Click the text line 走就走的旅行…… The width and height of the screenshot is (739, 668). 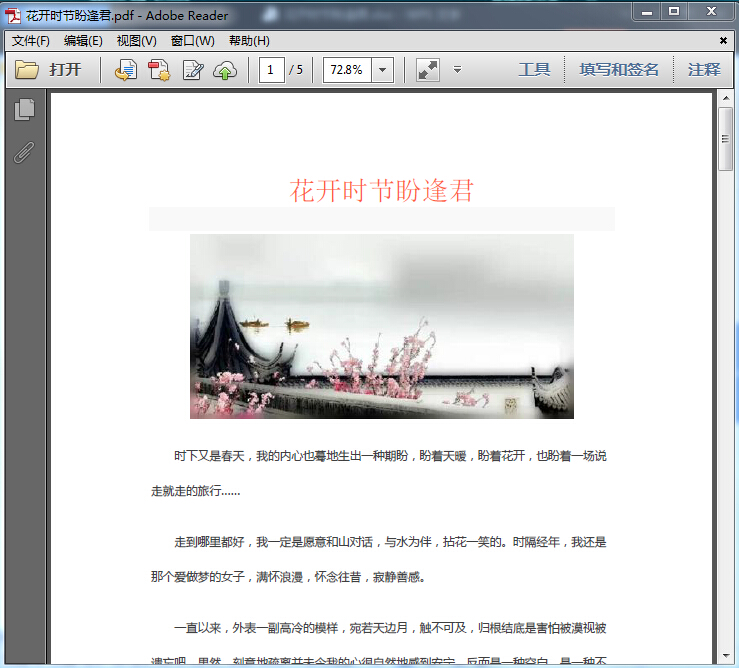(x=196, y=491)
